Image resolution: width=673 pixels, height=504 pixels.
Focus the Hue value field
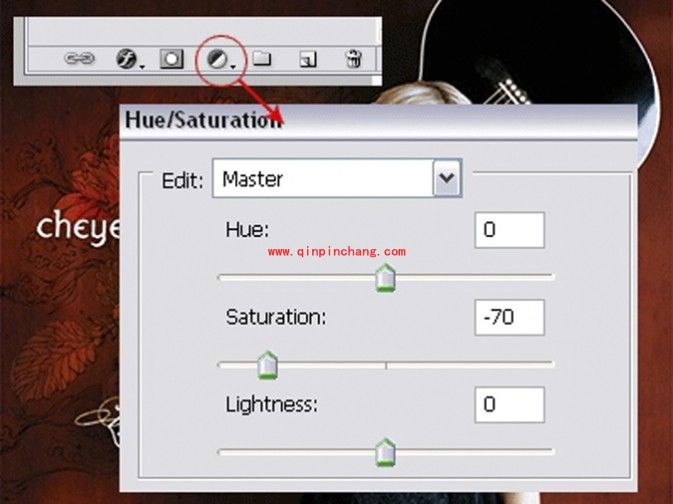point(509,230)
